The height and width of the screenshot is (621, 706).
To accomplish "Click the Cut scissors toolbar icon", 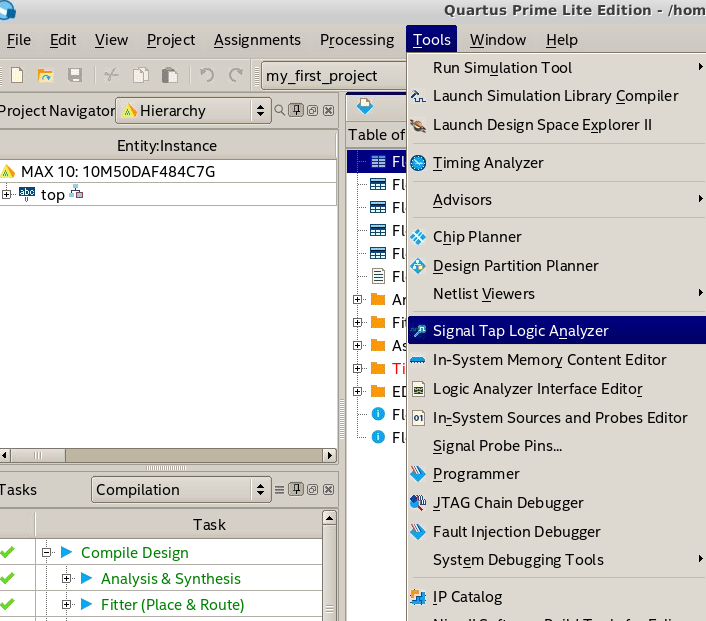I will point(111,75).
